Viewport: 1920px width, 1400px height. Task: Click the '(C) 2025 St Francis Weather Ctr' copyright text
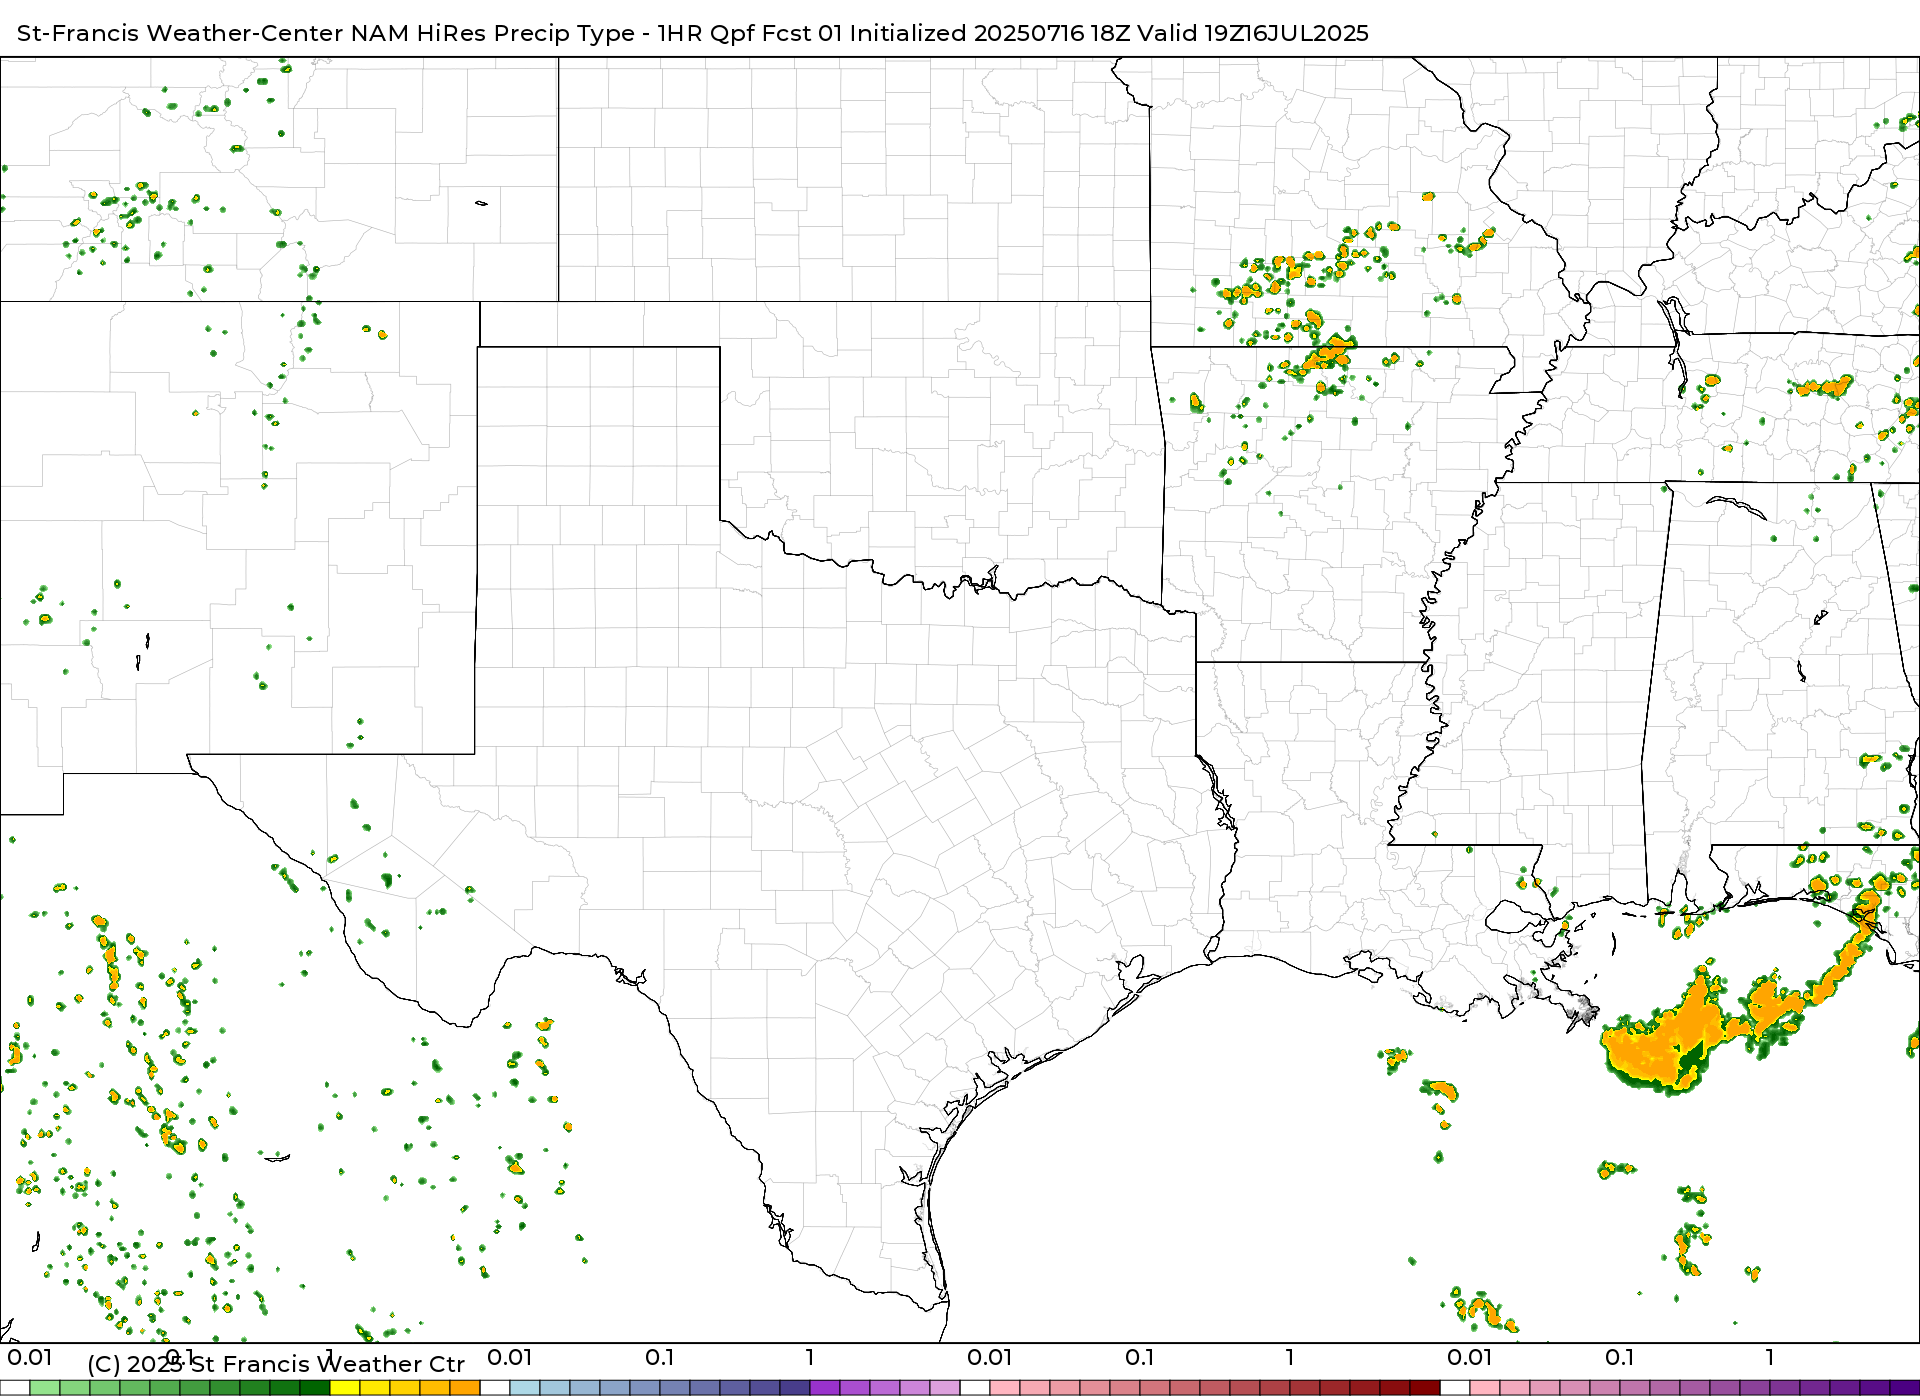click(276, 1364)
